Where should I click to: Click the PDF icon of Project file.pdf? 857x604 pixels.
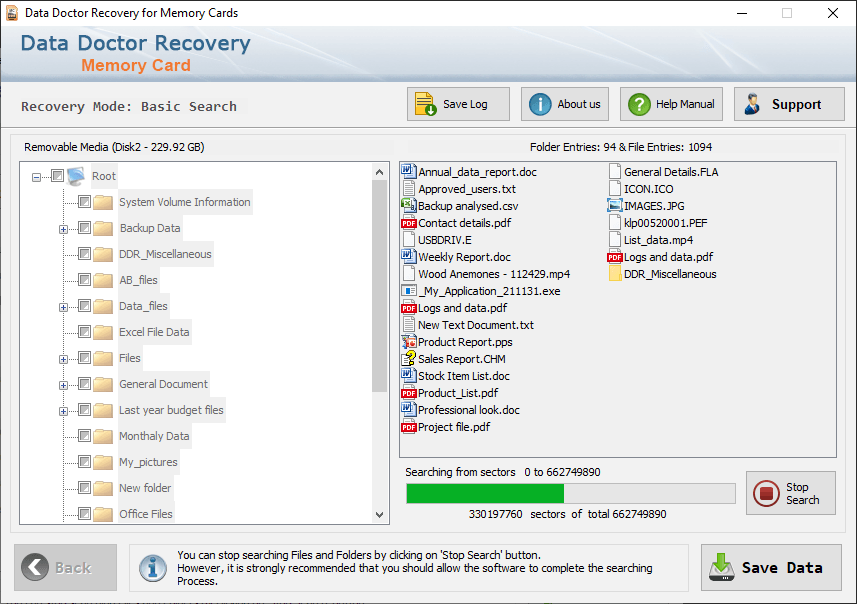408,427
